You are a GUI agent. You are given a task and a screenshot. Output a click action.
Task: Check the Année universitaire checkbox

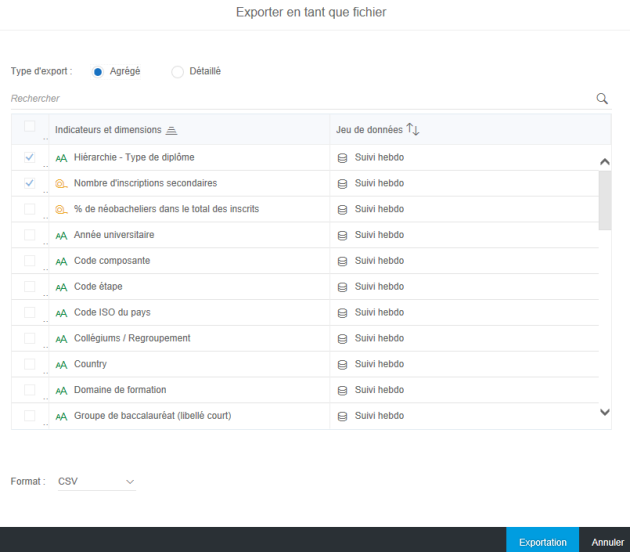[29, 235]
